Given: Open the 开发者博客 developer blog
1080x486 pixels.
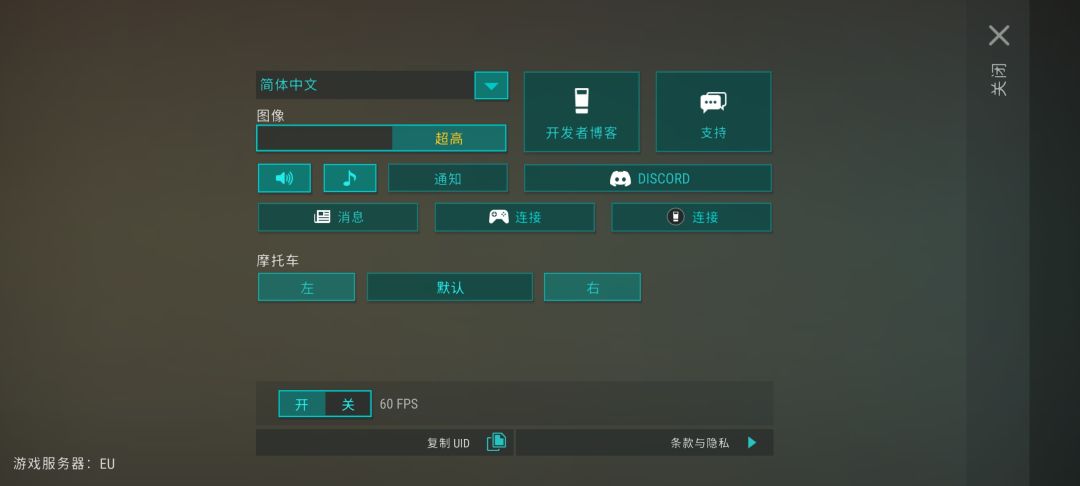Looking at the screenshot, I should coord(581,112).
